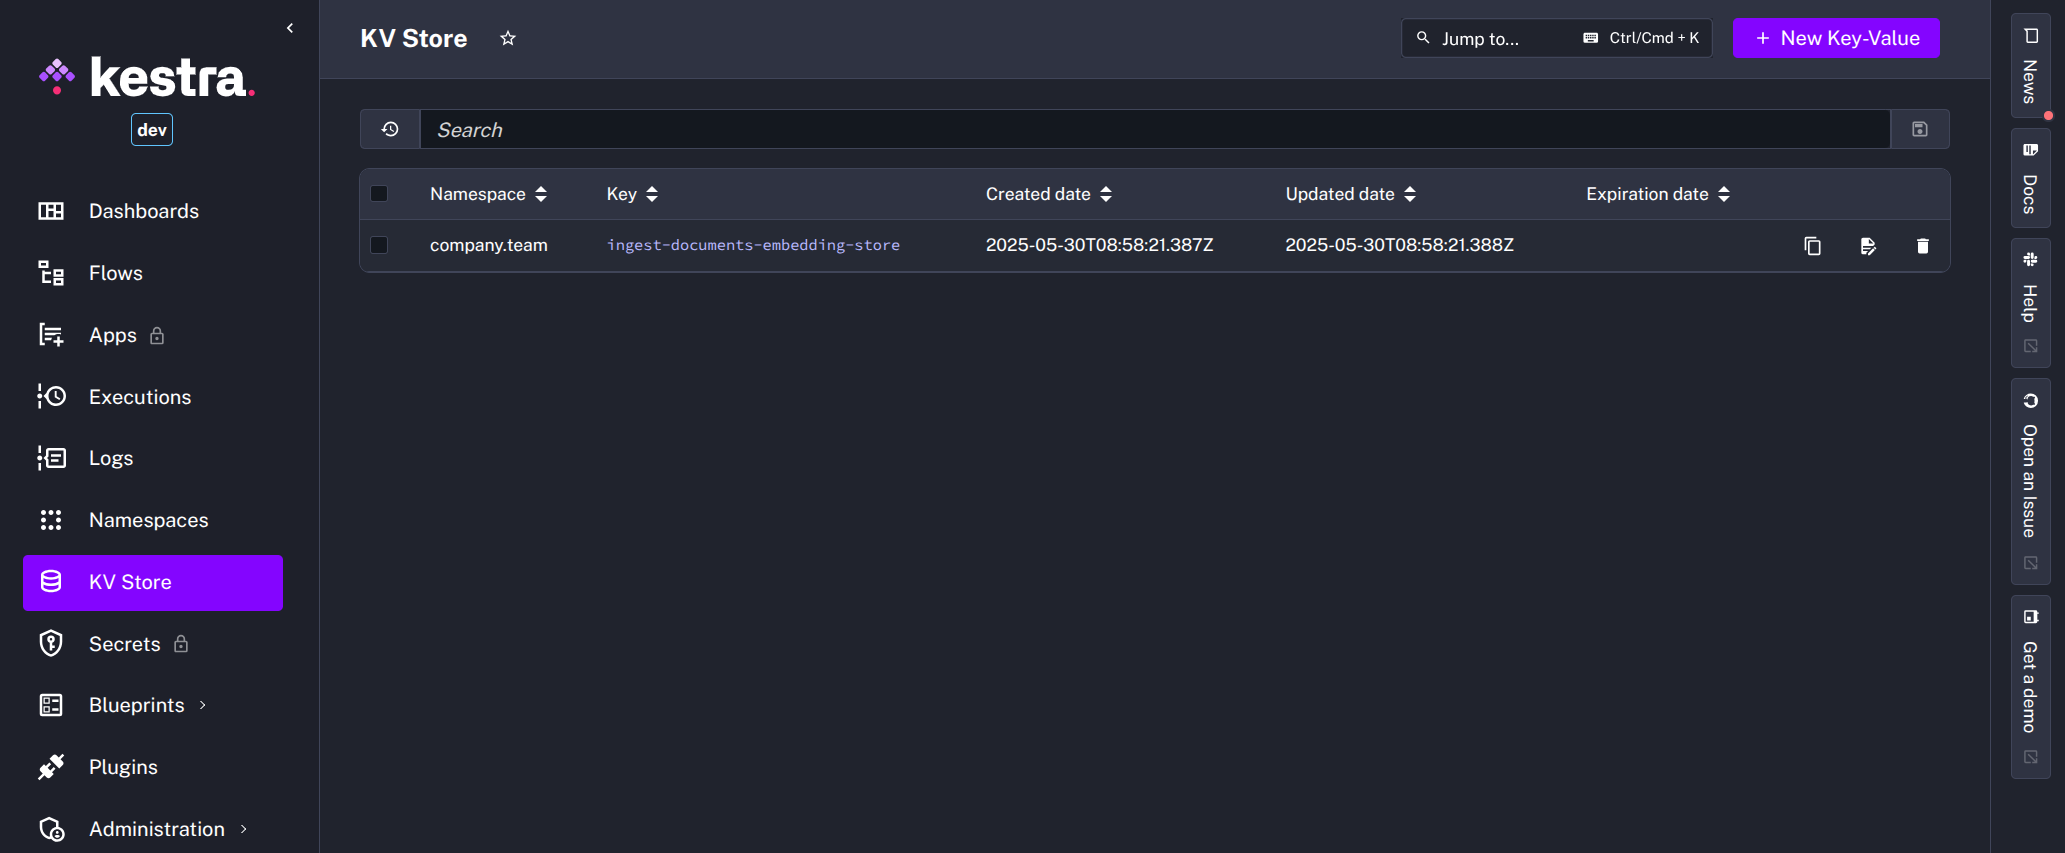The width and height of the screenshot is (2065, 853).
Task: Open the ingest-documents-embedding-store key
Action: 753,245
